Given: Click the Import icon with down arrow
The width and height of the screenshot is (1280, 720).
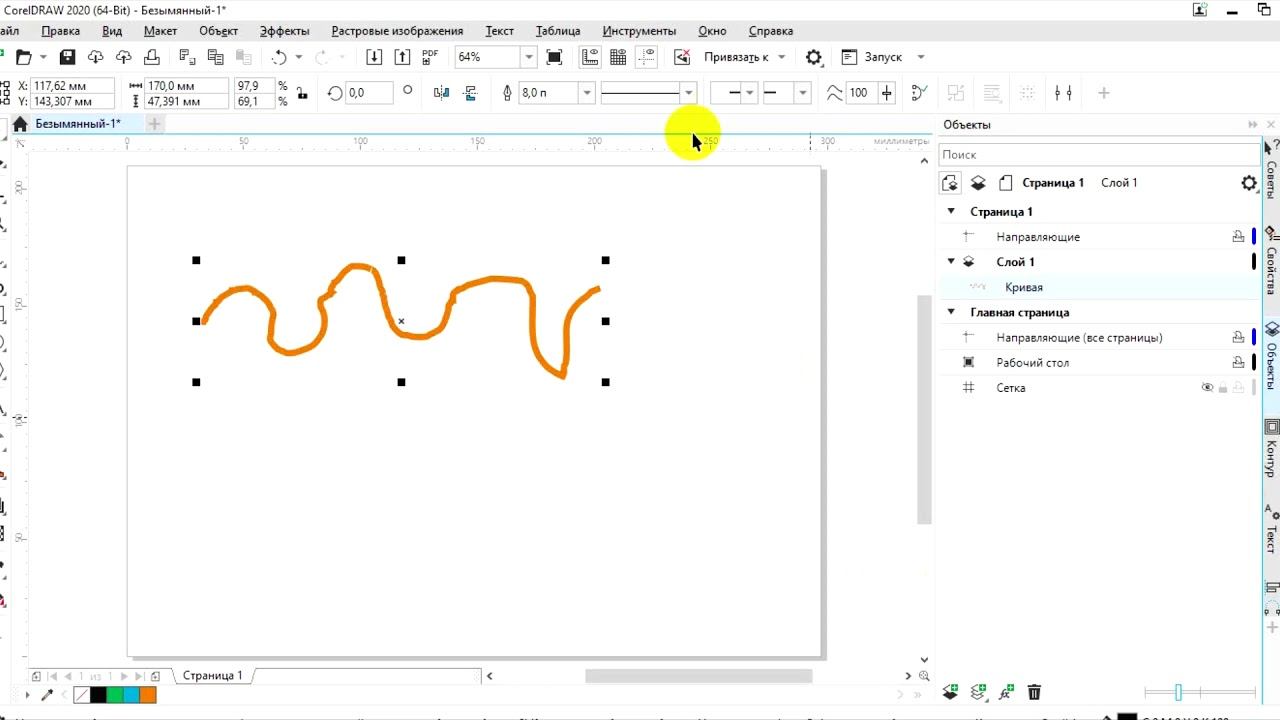Looking at the screenshot, I should click(x=374, y=57).
